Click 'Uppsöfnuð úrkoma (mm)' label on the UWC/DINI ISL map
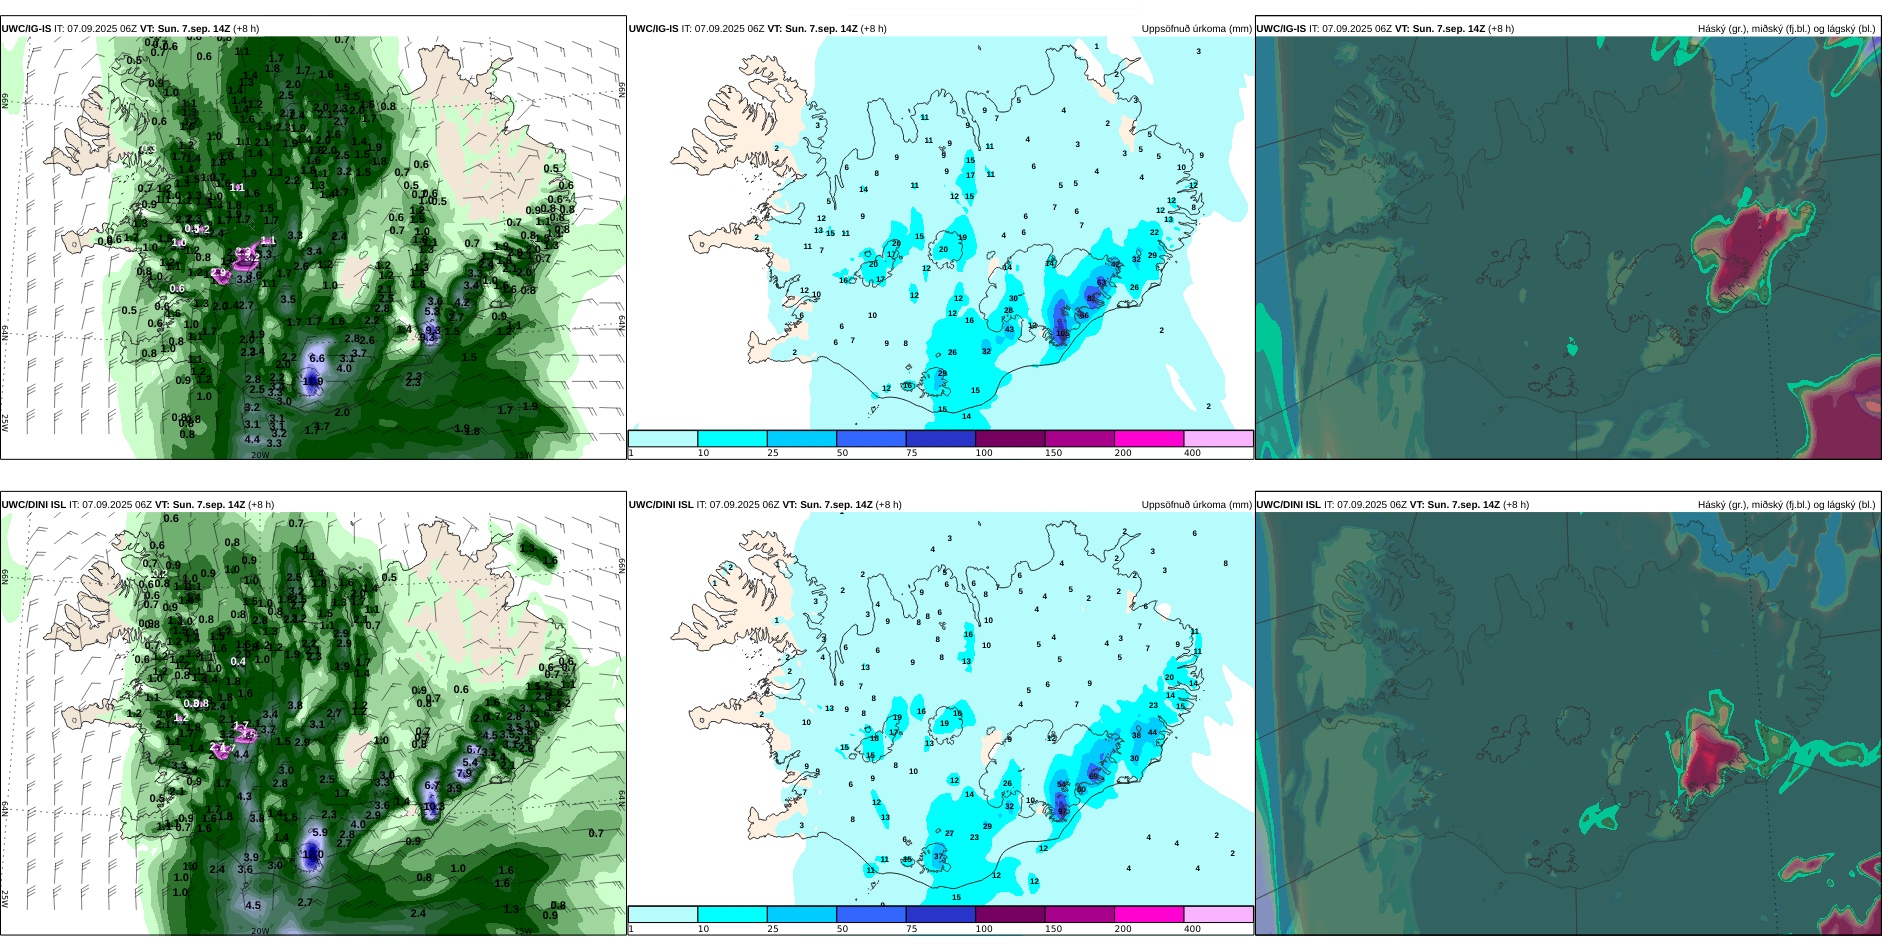This screenshot has height=950, width=1900. click(1197, 505)
